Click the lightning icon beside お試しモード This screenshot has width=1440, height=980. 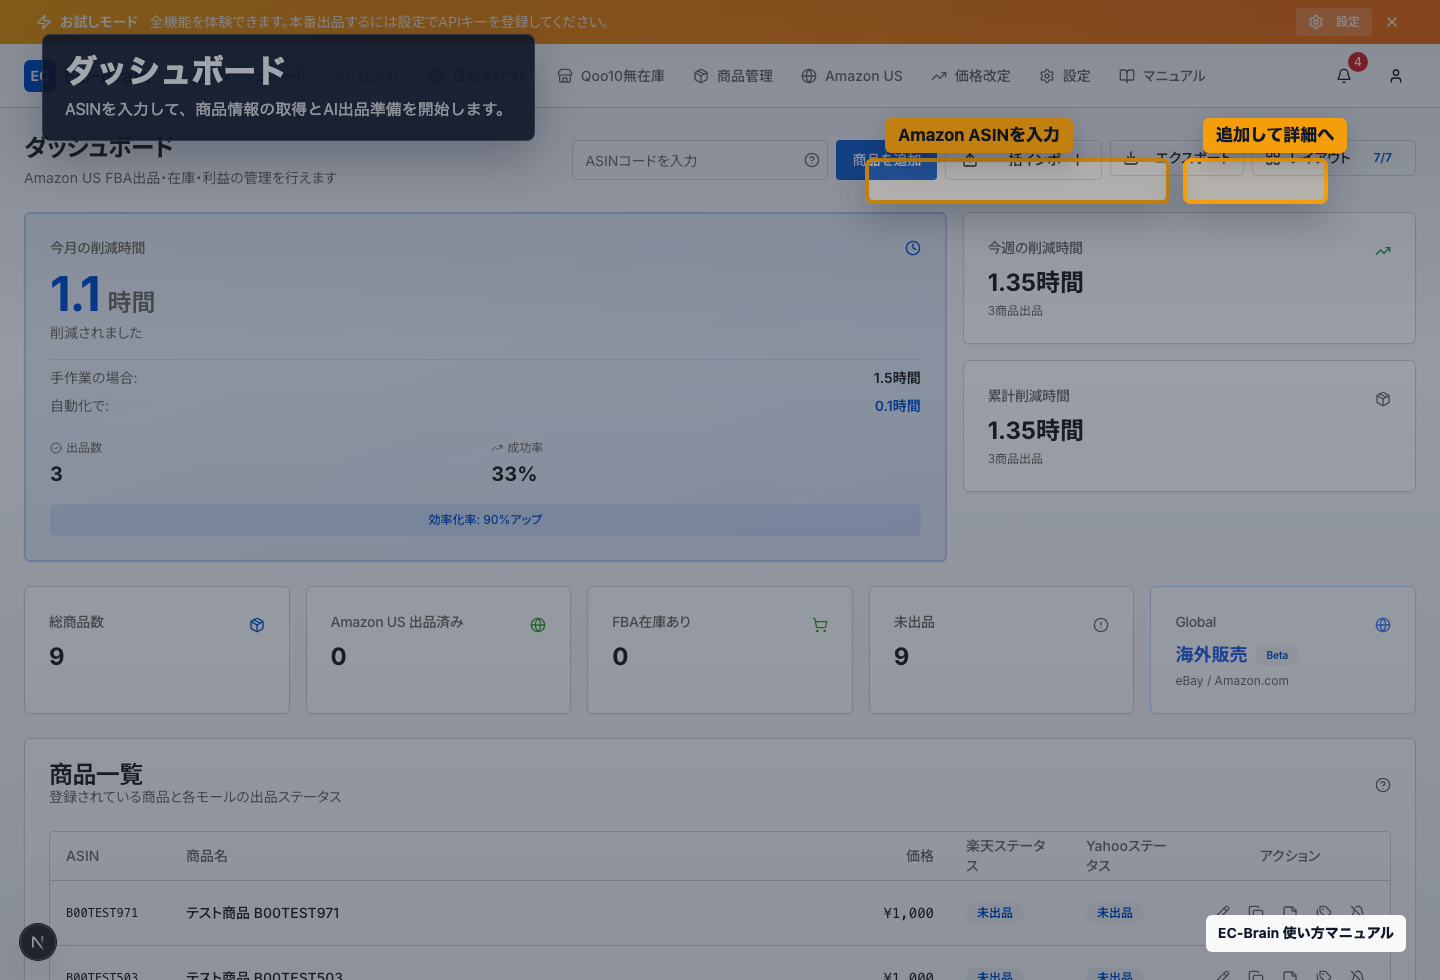(x=44, y=22)
